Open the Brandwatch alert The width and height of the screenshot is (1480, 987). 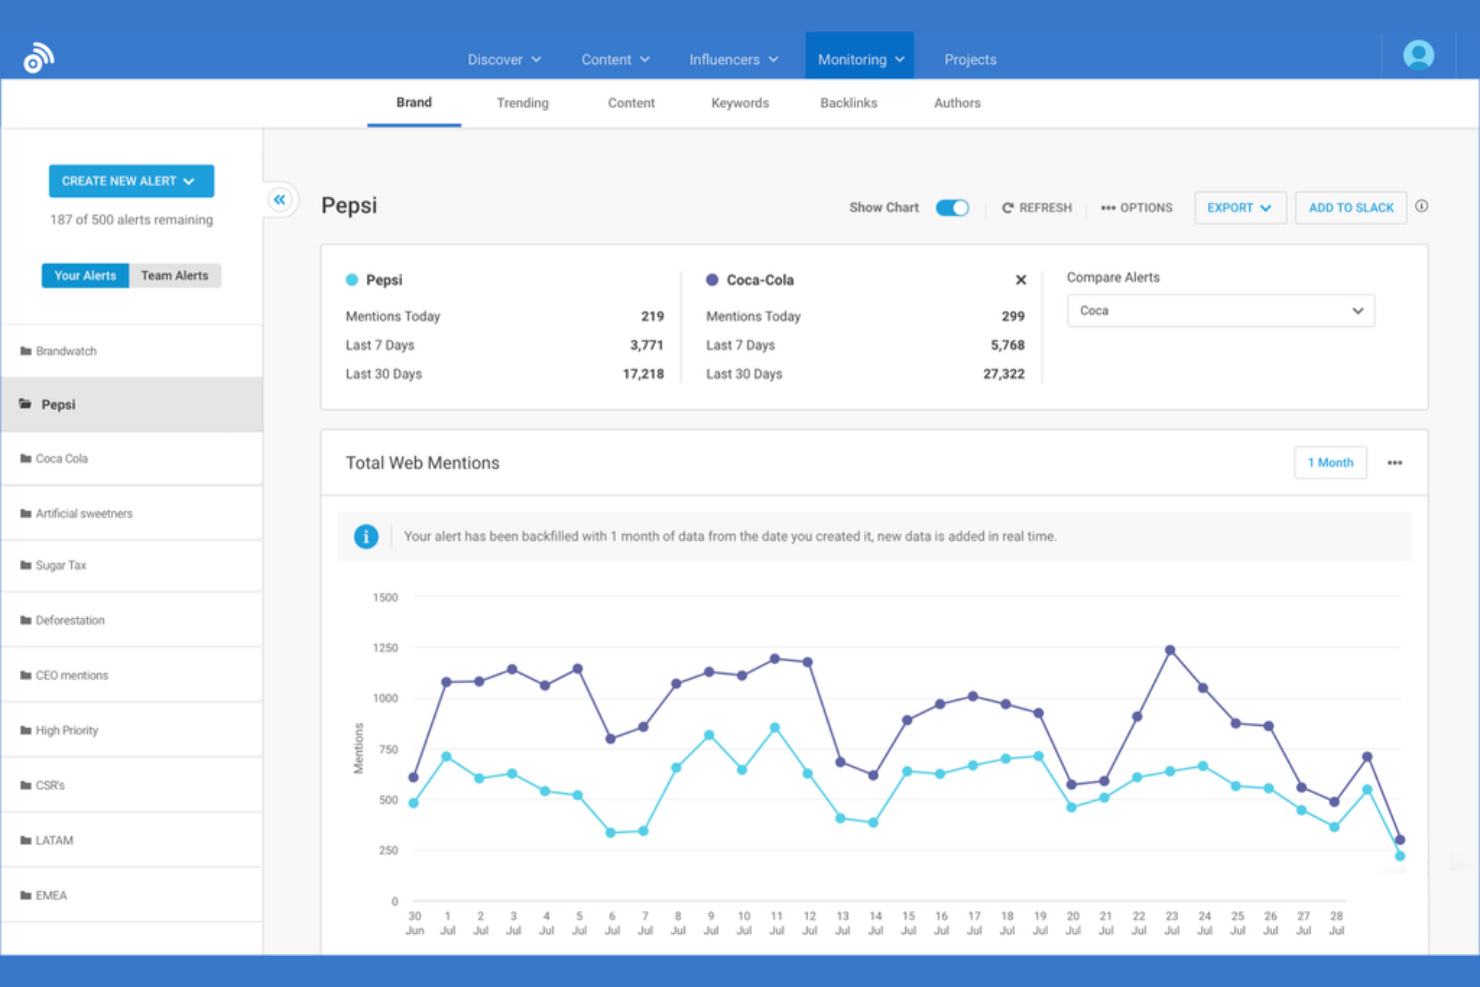coord(131,351)
